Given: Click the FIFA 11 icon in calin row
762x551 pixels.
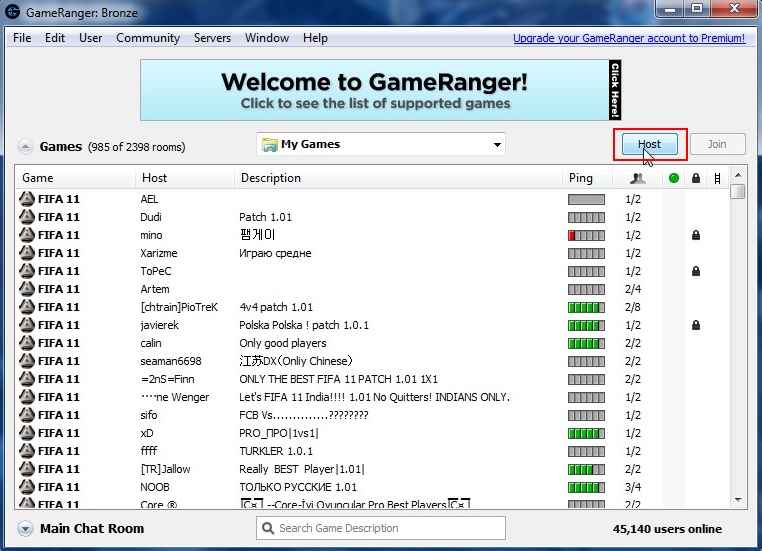Looking at the screenshot, I should coord(27,343).
